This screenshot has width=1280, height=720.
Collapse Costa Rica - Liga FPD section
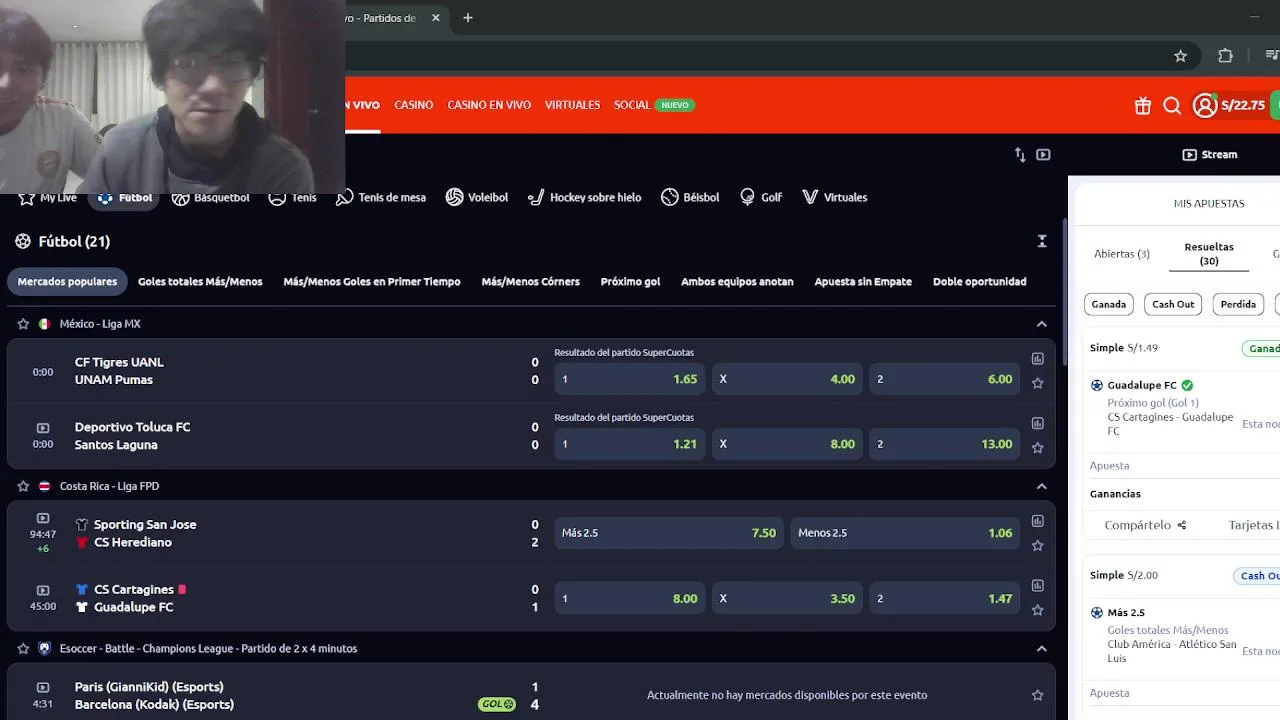pyautogui.click(x=1042, y=486)
